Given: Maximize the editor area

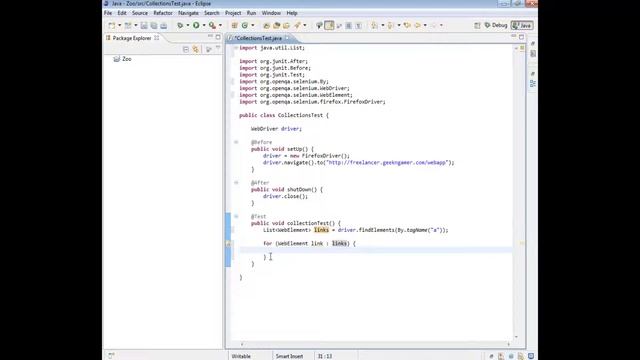Looking at the screenshot, I should pos(521,37).
